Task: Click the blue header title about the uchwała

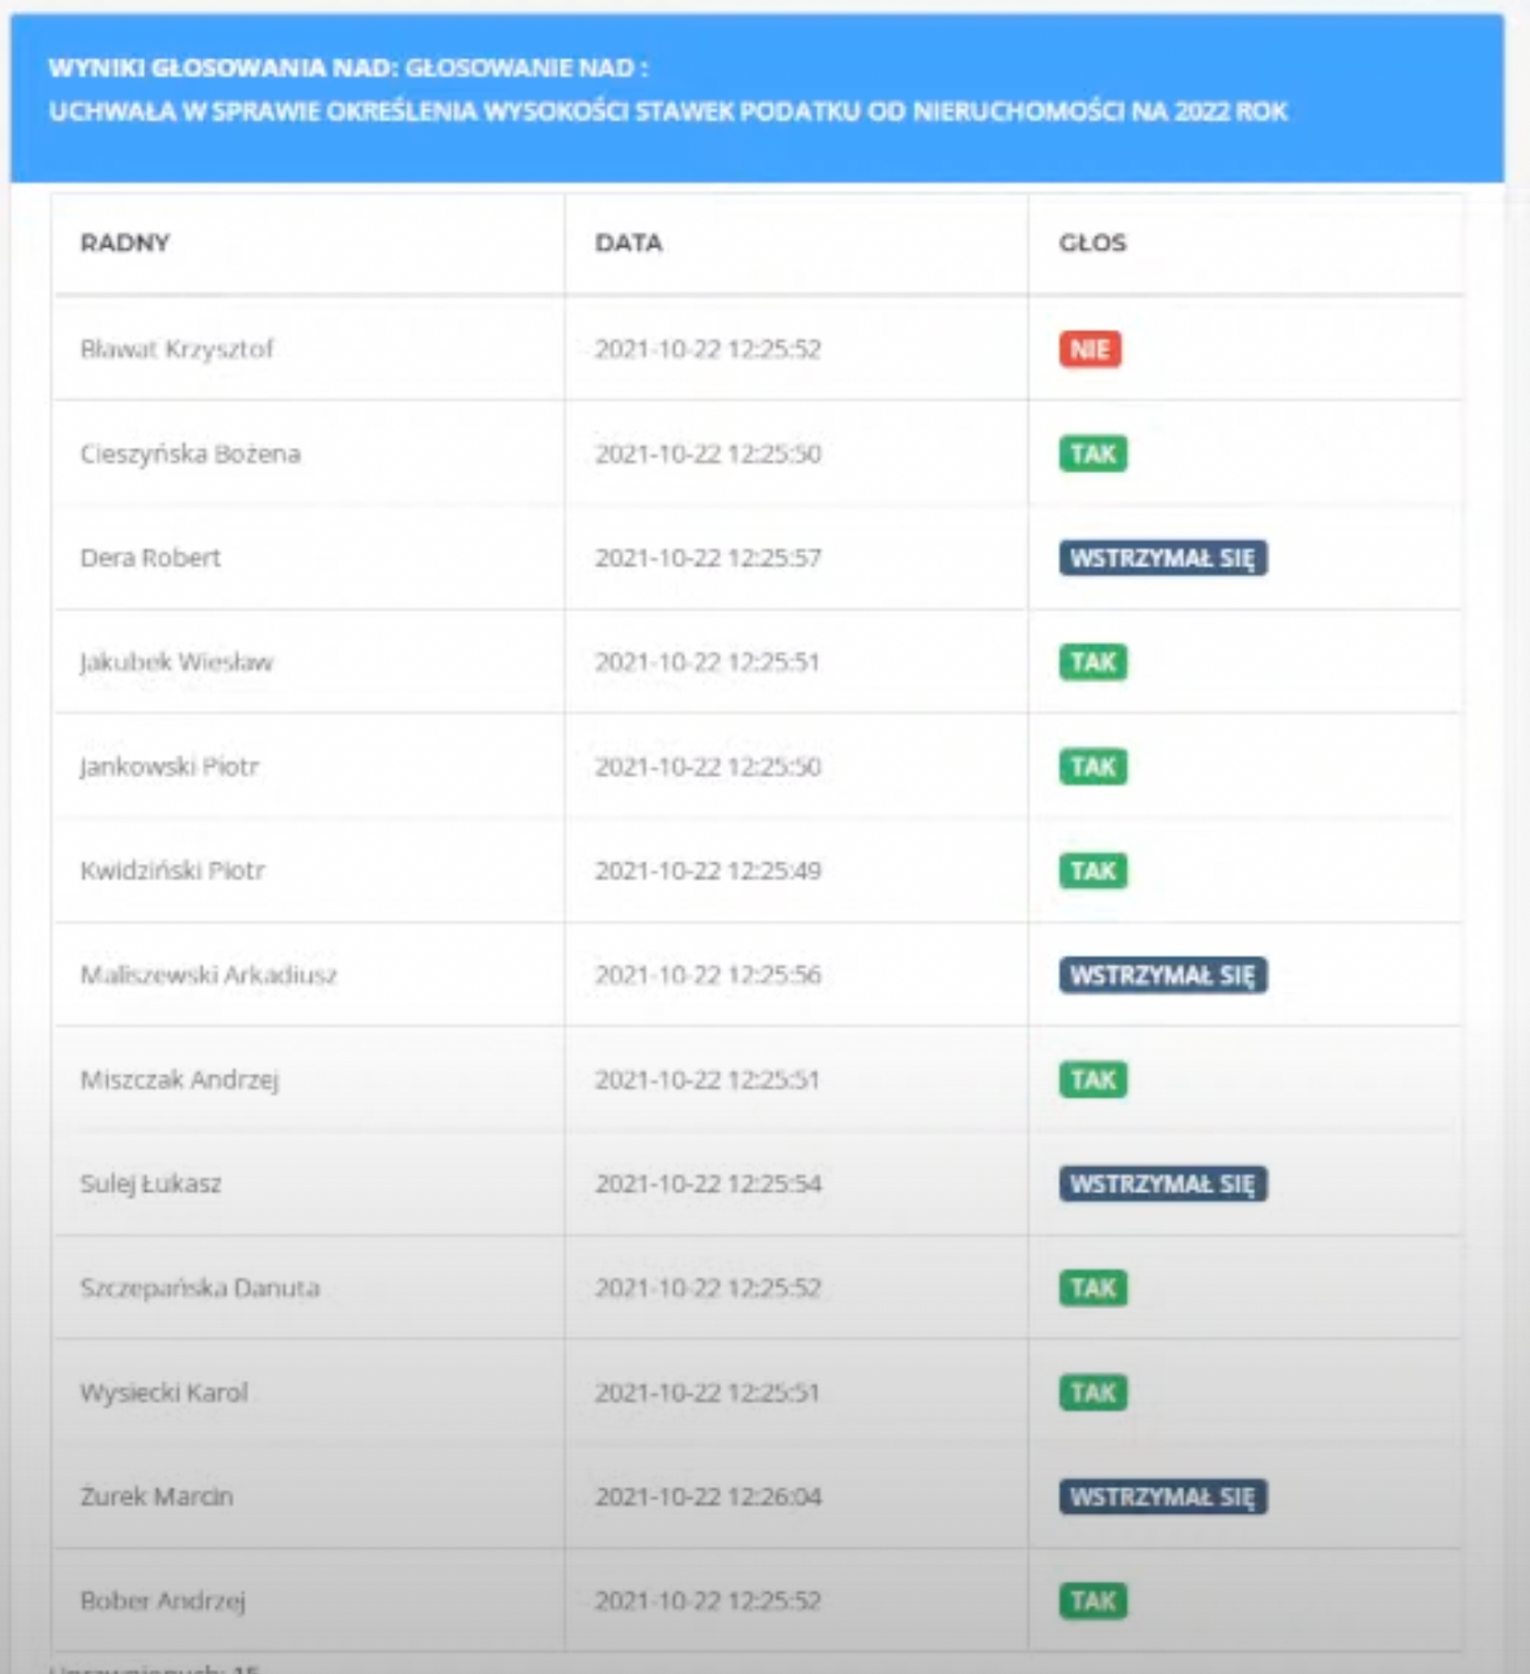Action: [667, 110]
